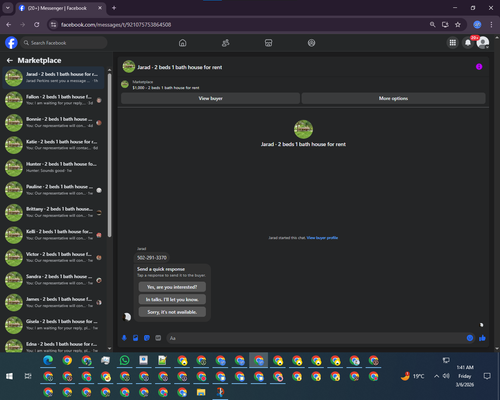Focus the Search Facebook field
This screenshot has height=400, width=500.
[64, 43]
